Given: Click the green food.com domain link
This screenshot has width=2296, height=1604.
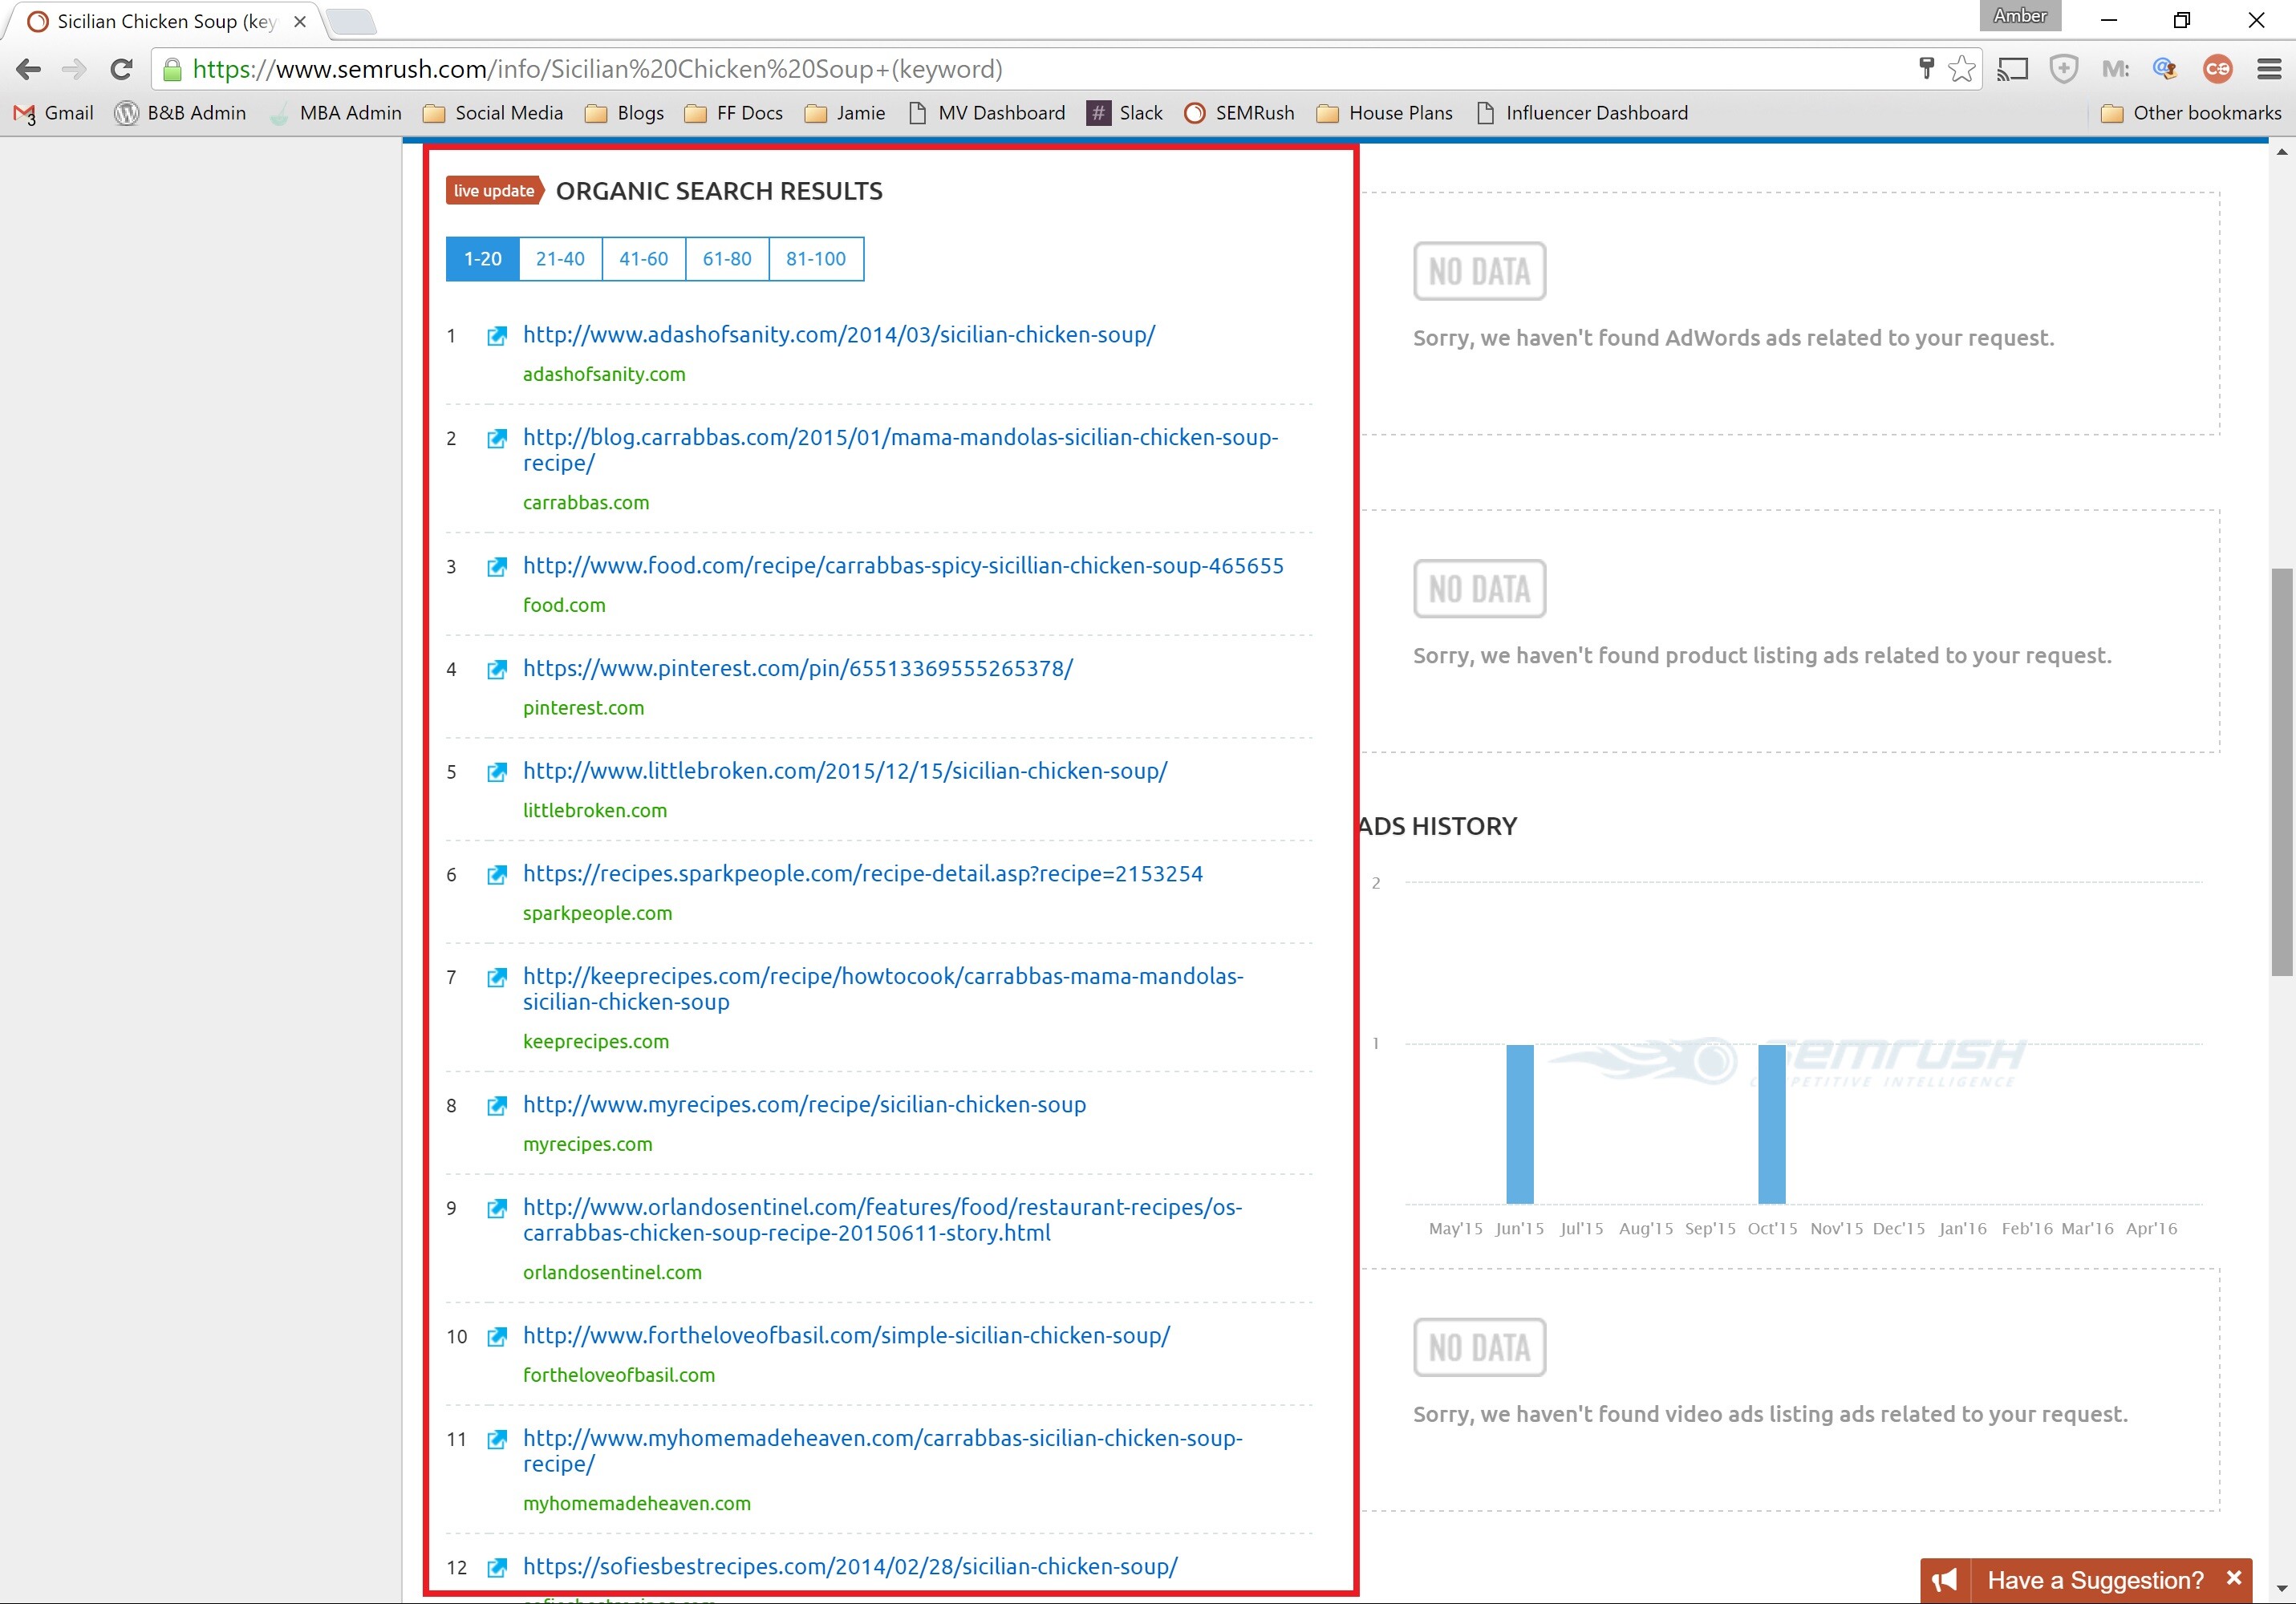Looking at the screenshot, I should click(564, 606).
